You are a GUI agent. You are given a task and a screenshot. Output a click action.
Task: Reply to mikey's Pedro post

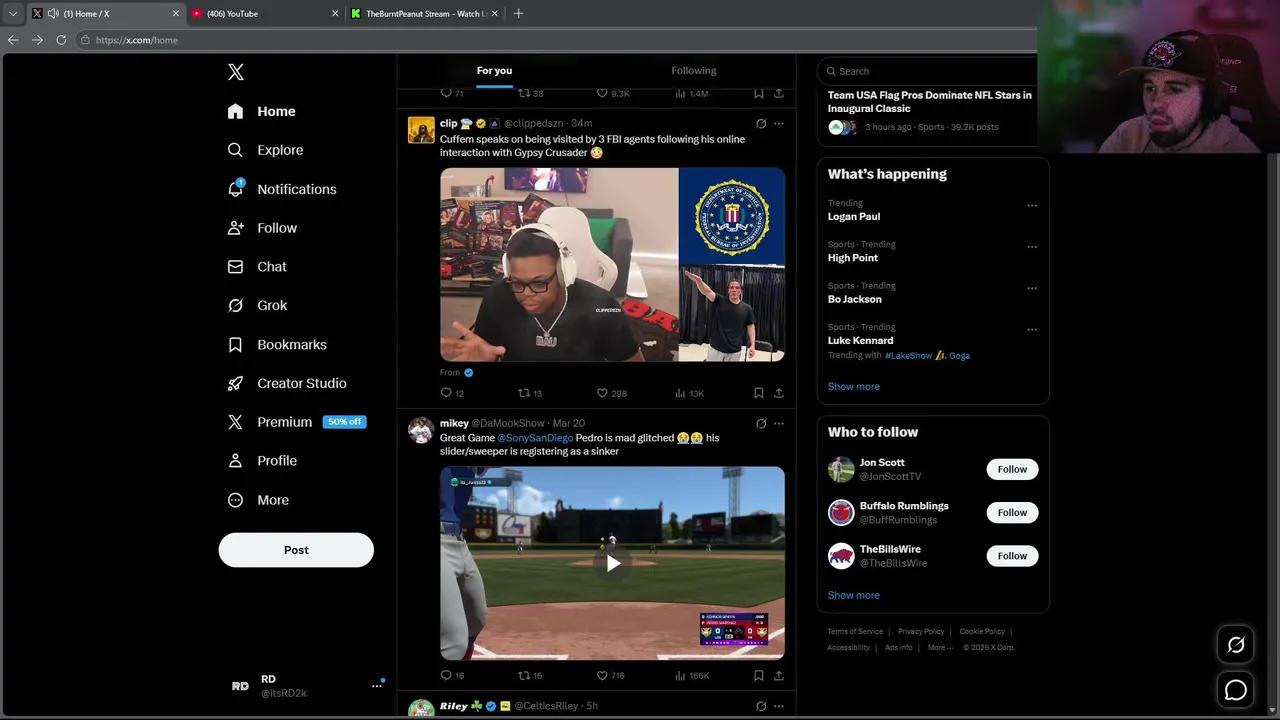pyautogui.click(x=452, y=675)
